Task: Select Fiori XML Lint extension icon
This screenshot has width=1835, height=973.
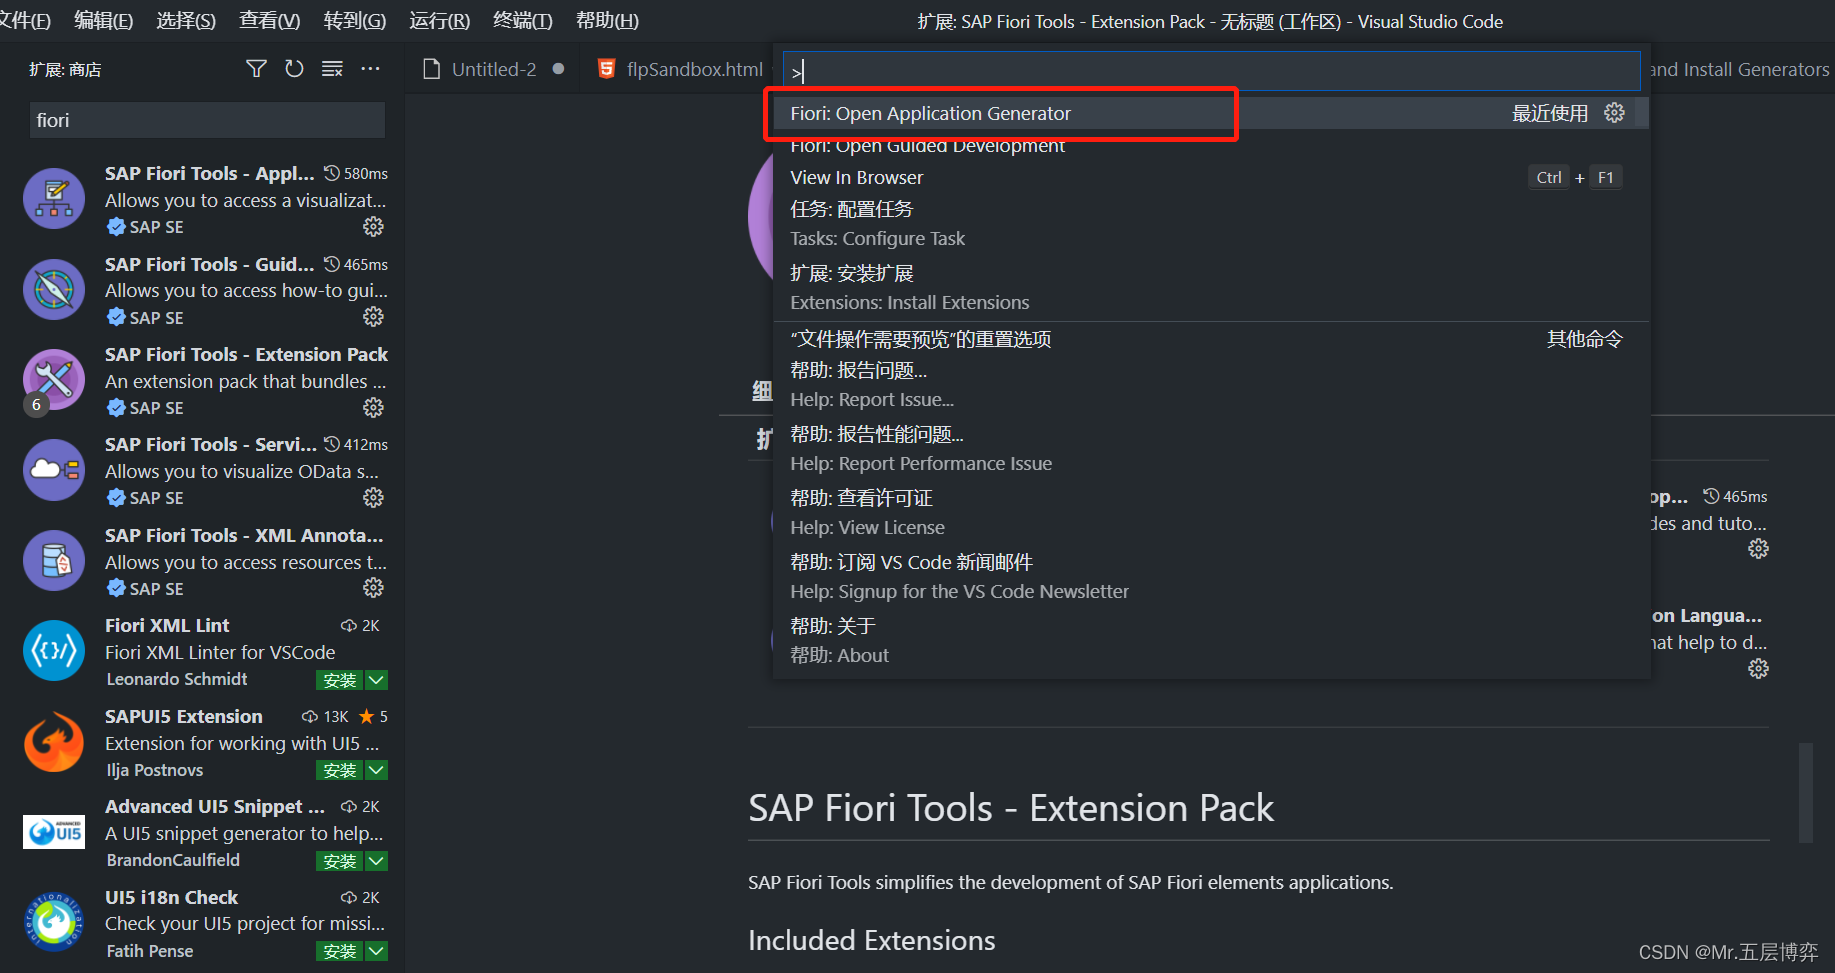Action: click(54, 651)
